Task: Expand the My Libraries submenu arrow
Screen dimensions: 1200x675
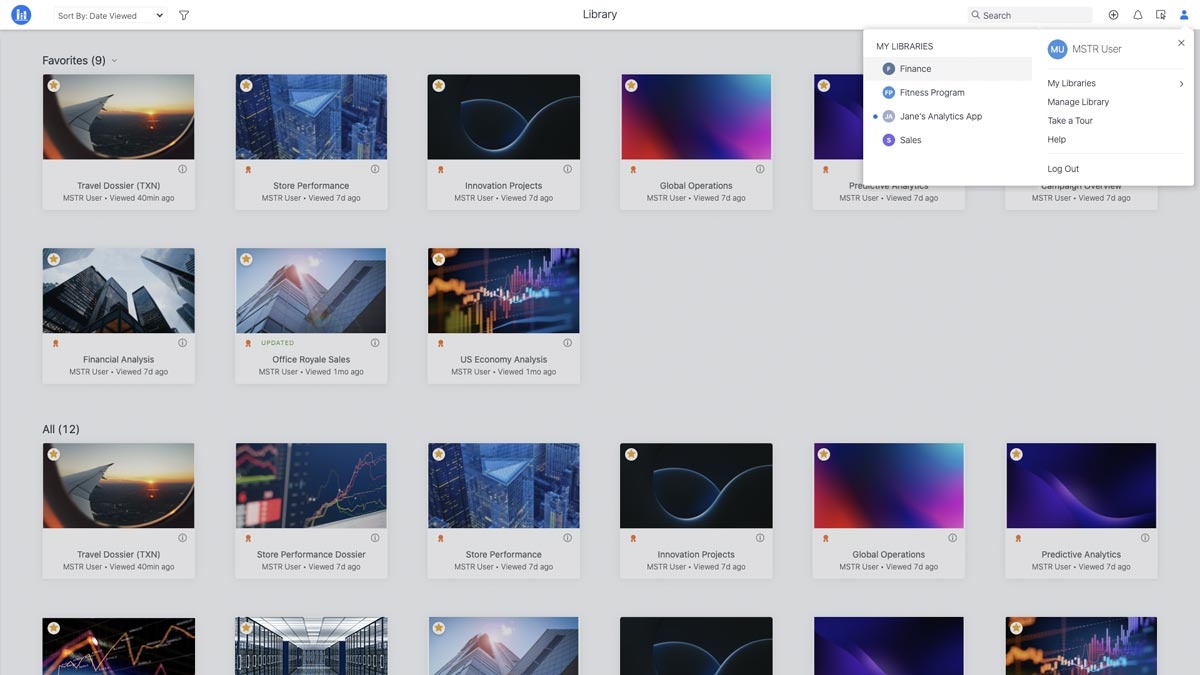Action: pyautogui.click(x=1181, y=82)
